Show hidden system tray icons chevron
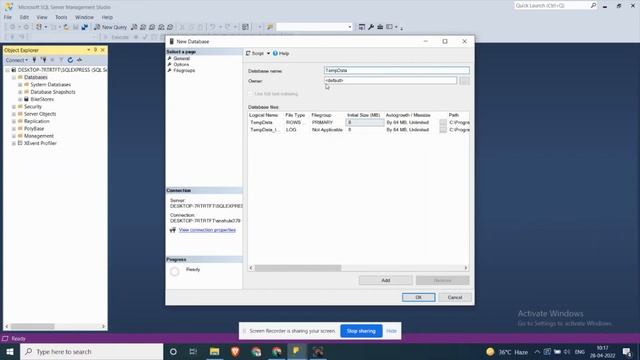Screen dimensions: 640x360 point(537,352)
